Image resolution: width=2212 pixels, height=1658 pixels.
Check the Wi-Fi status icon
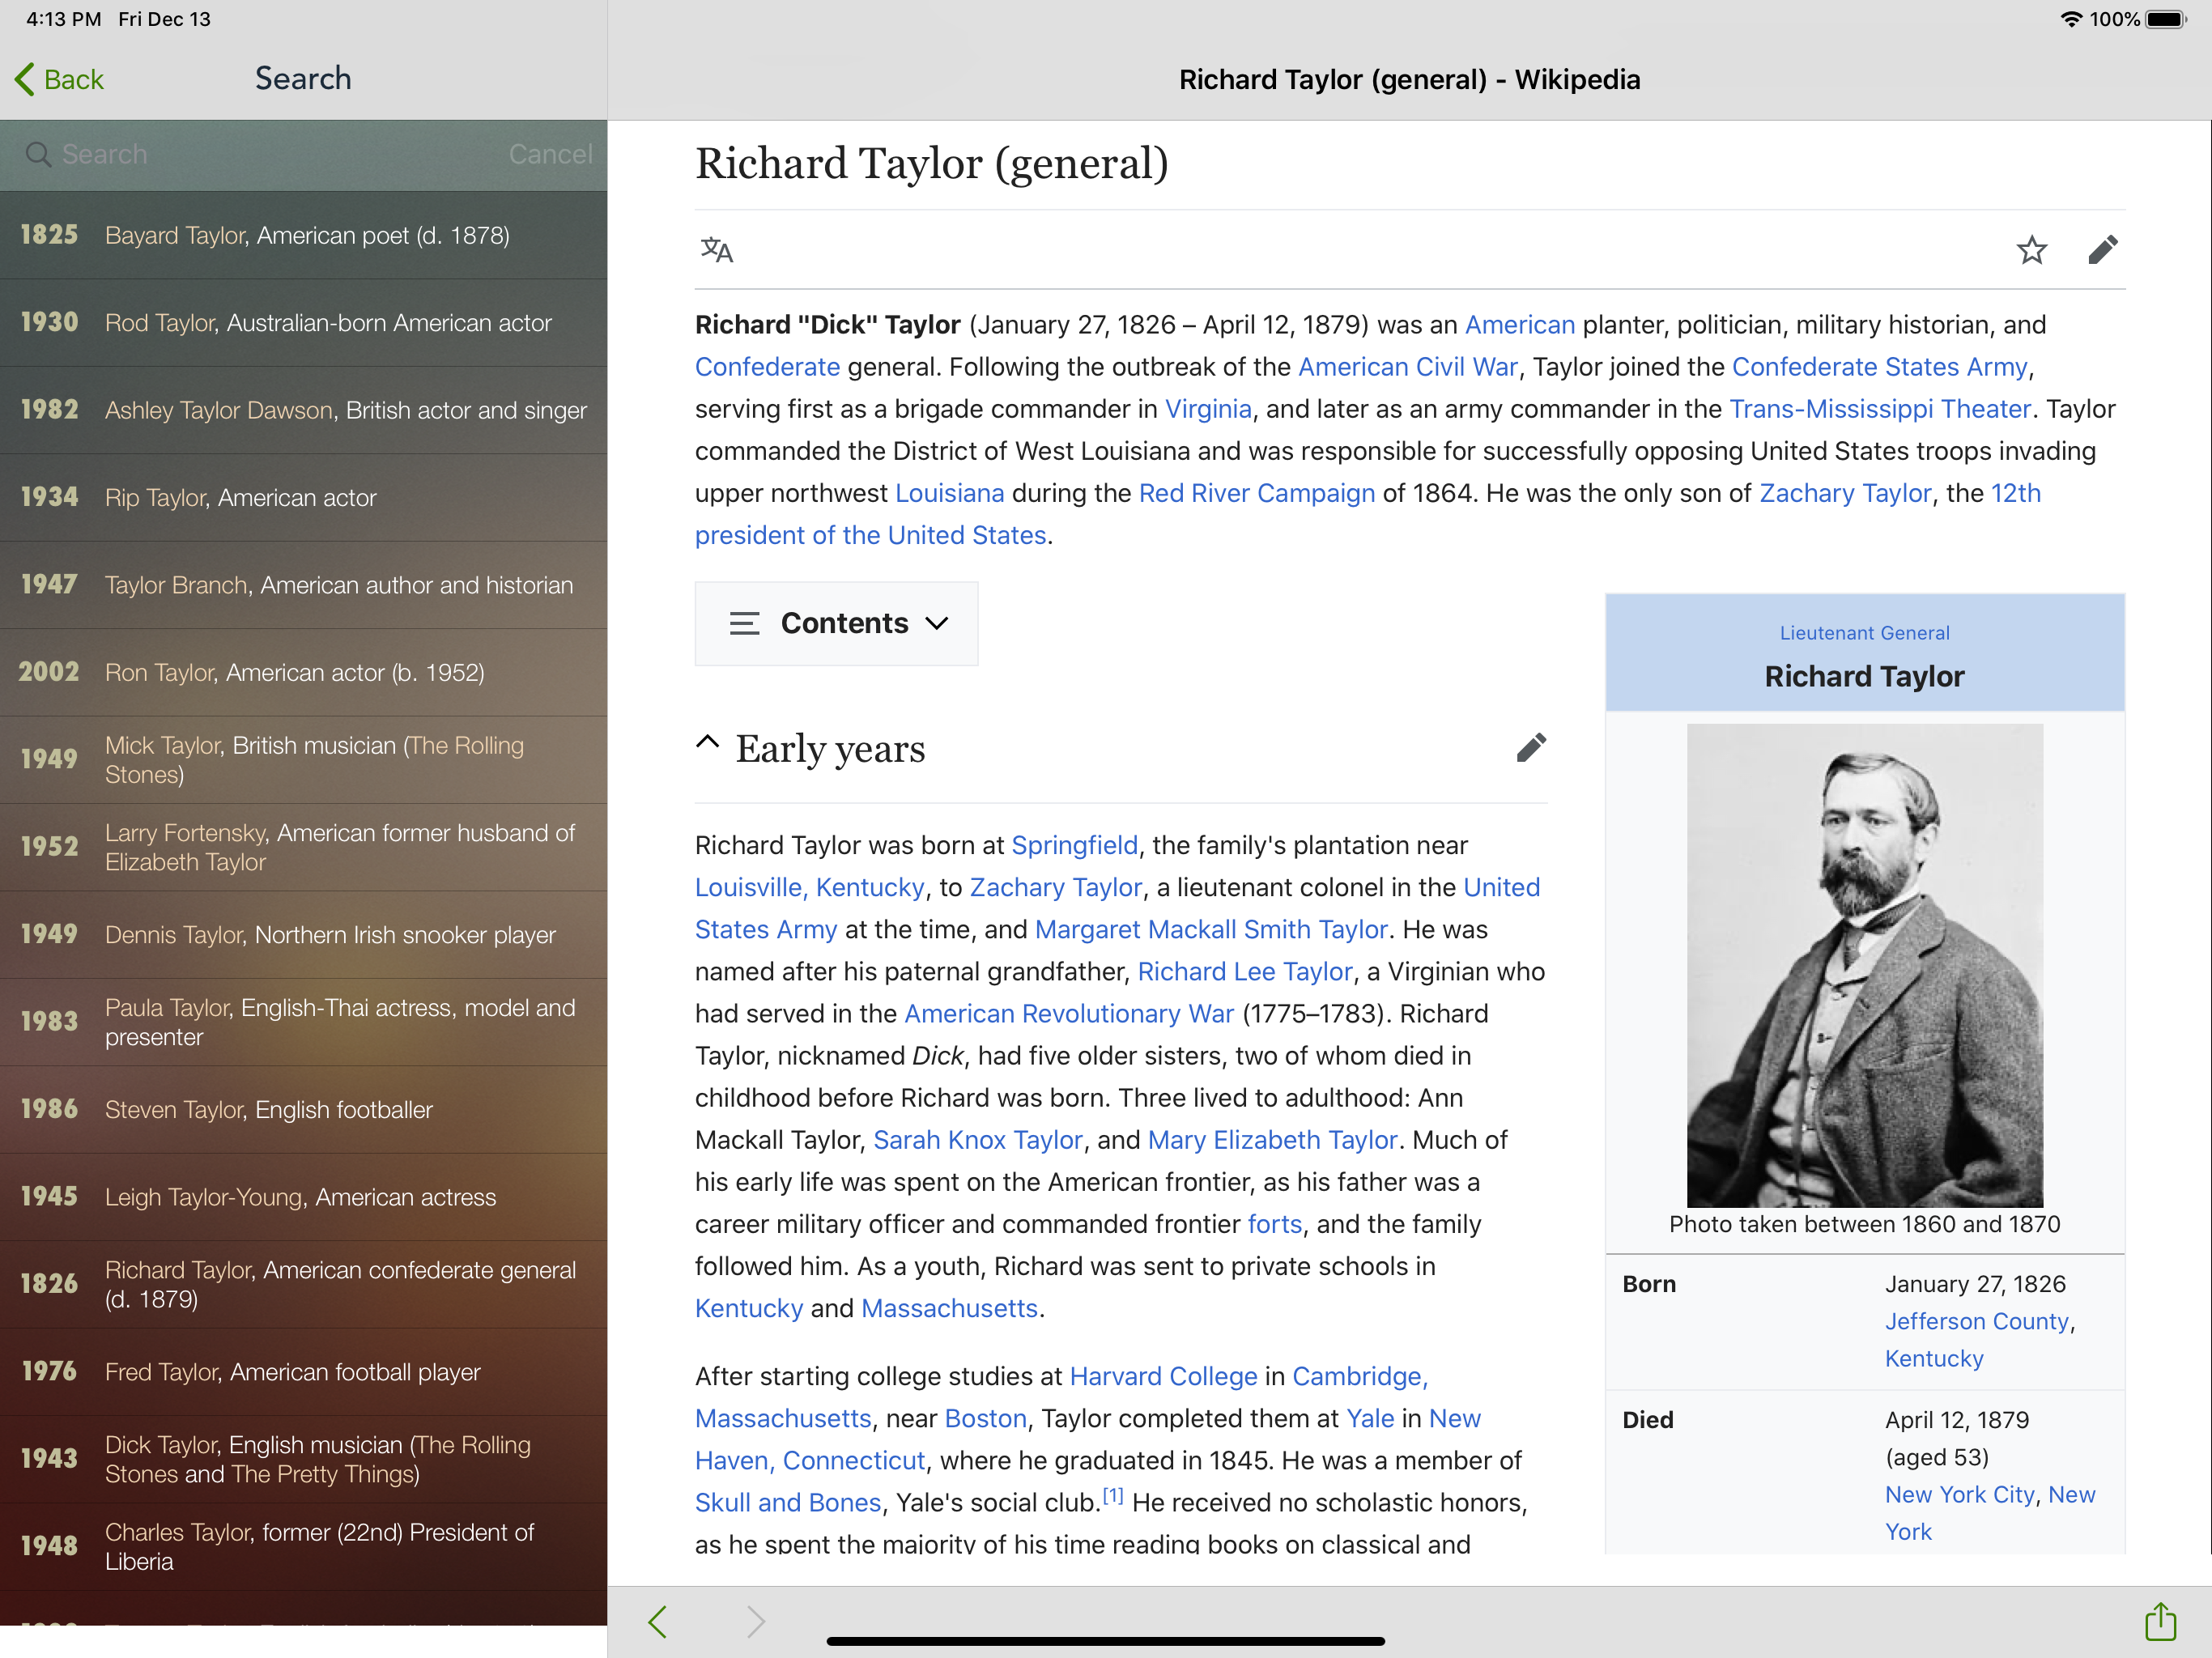2071,19
